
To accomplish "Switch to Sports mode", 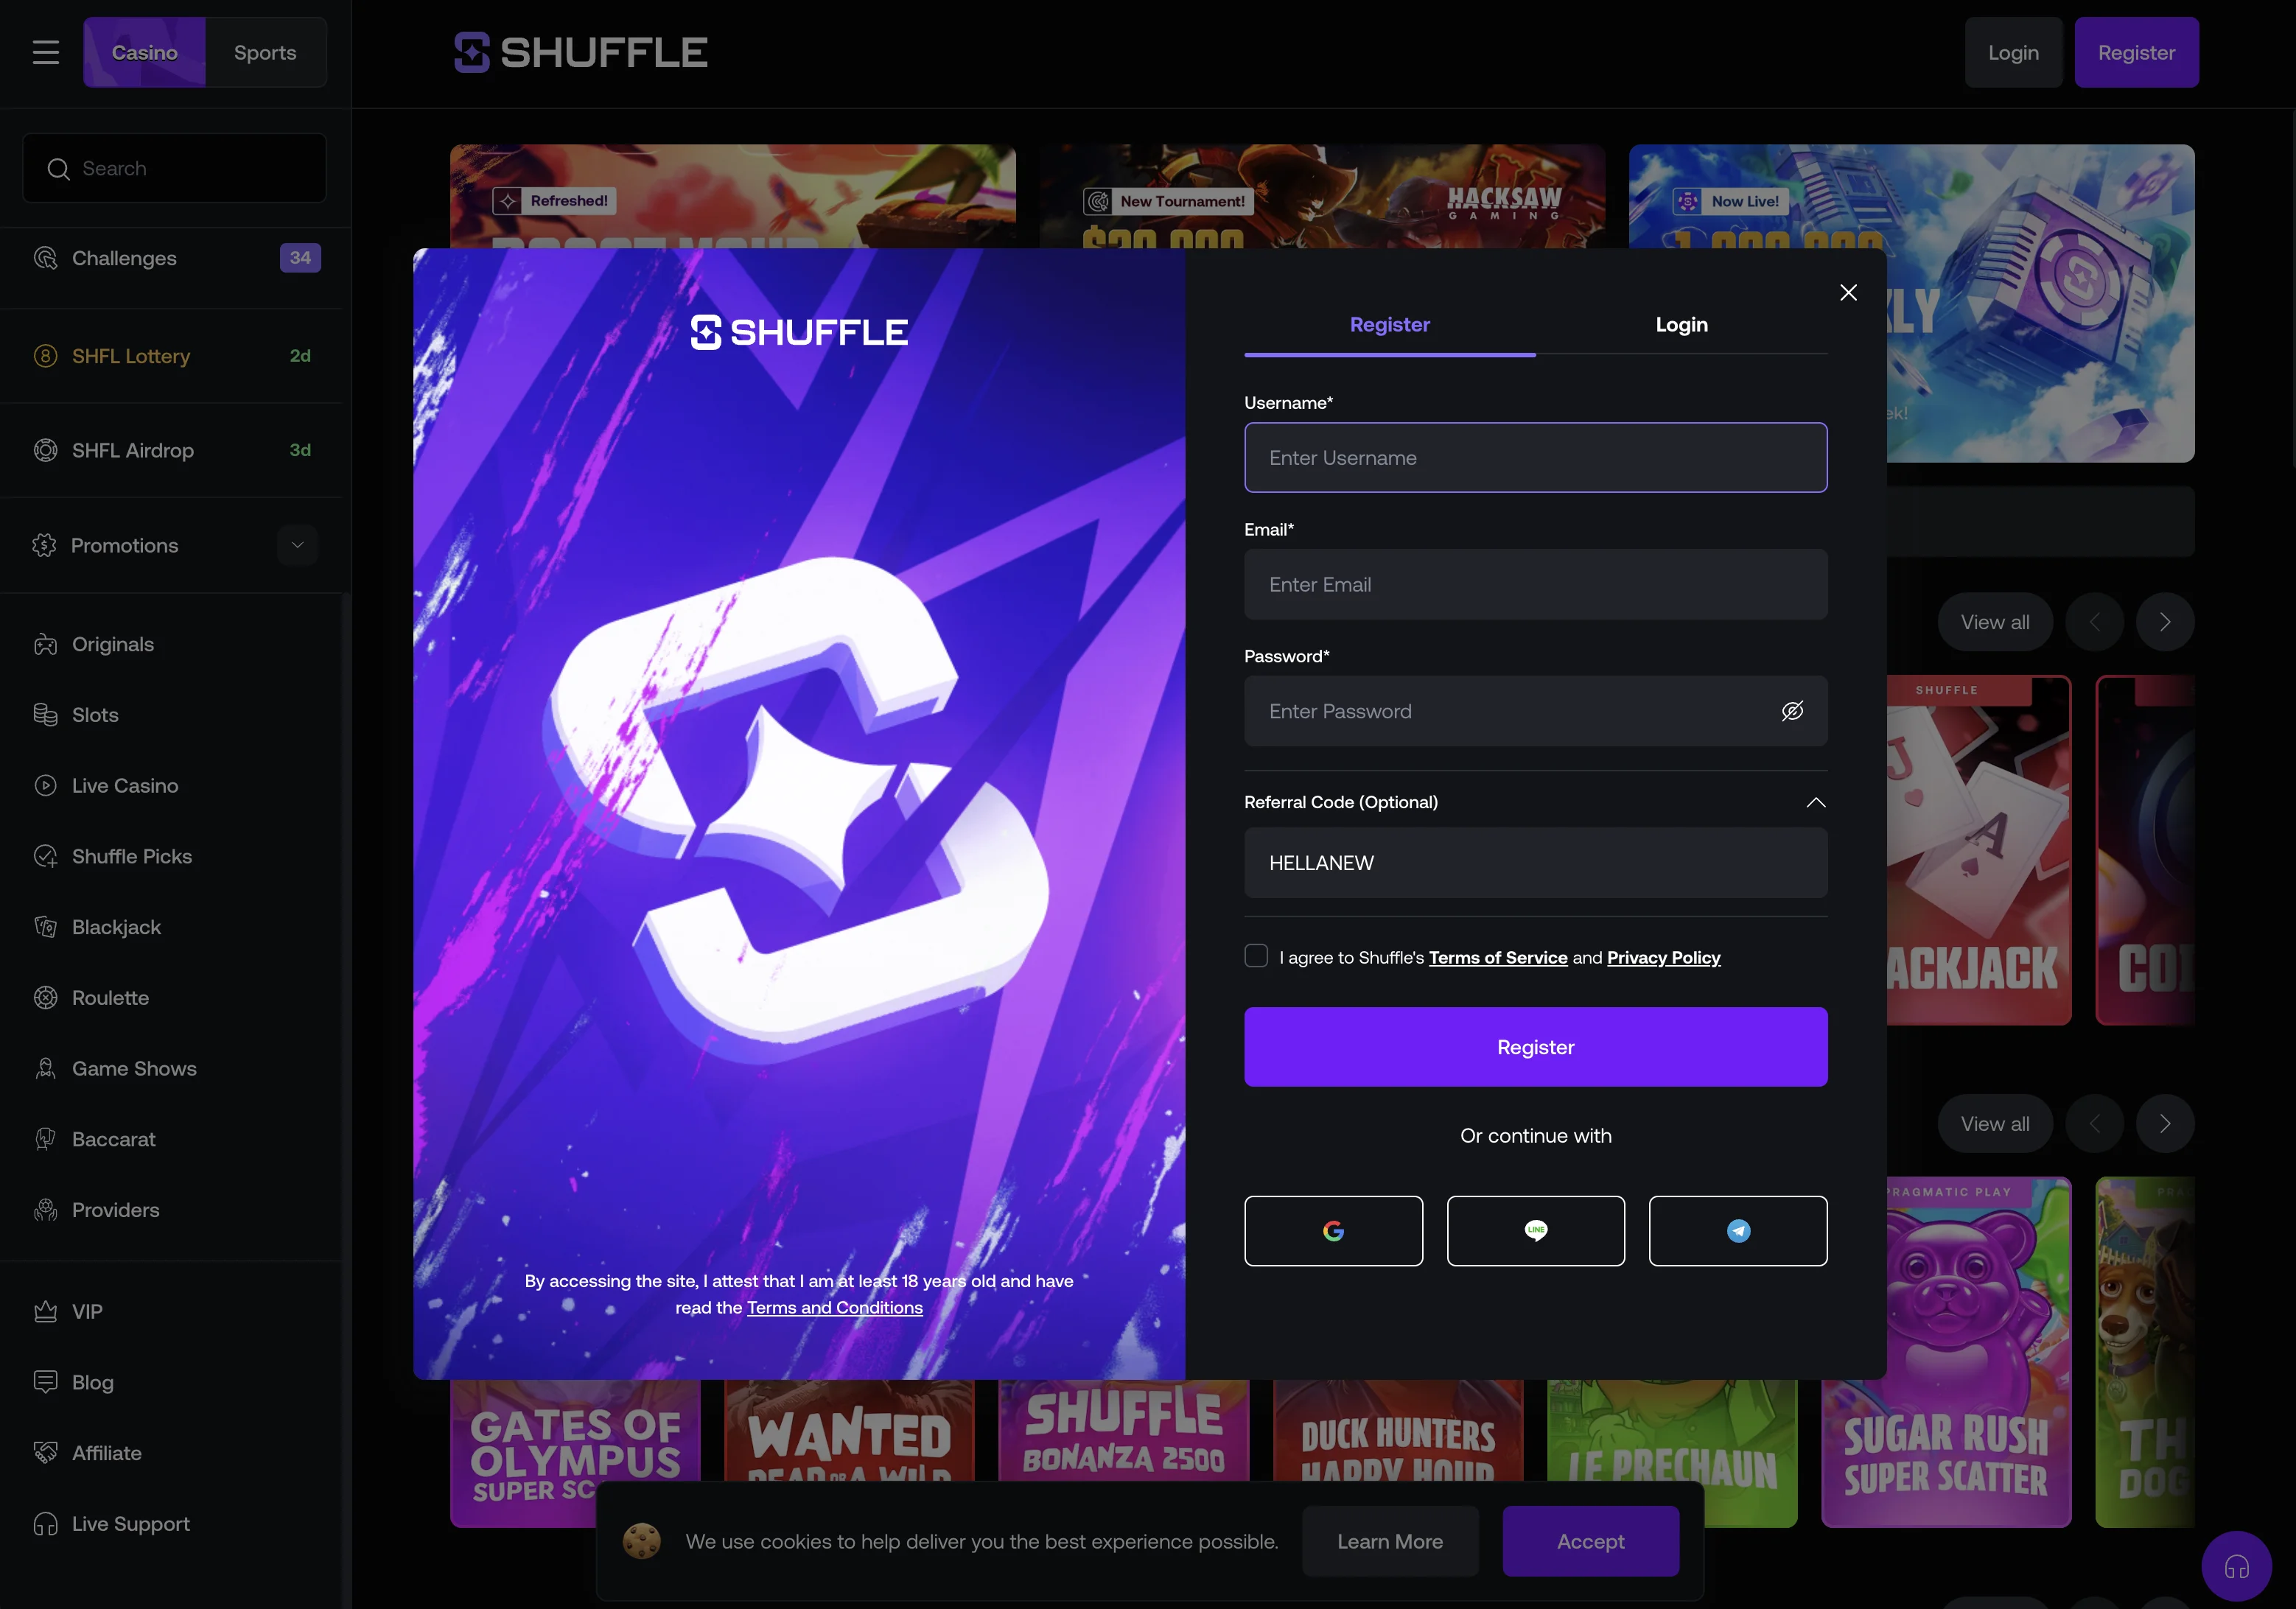I will [265, 52].
